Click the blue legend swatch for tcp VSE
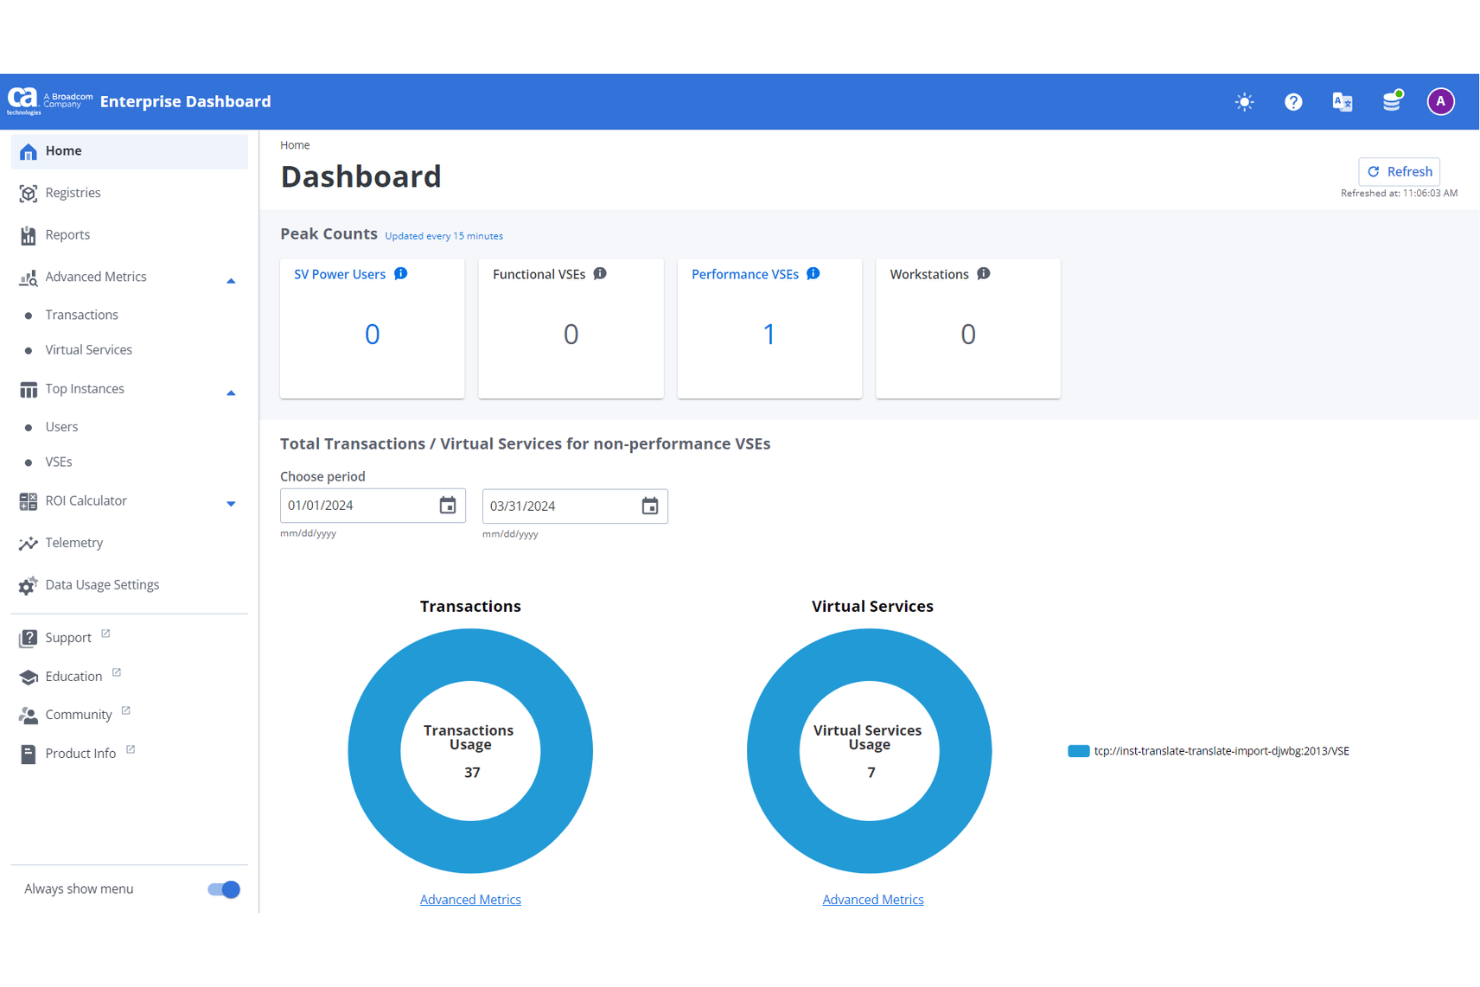Viewport: 1480px width, 987px height. [1078, 751]
